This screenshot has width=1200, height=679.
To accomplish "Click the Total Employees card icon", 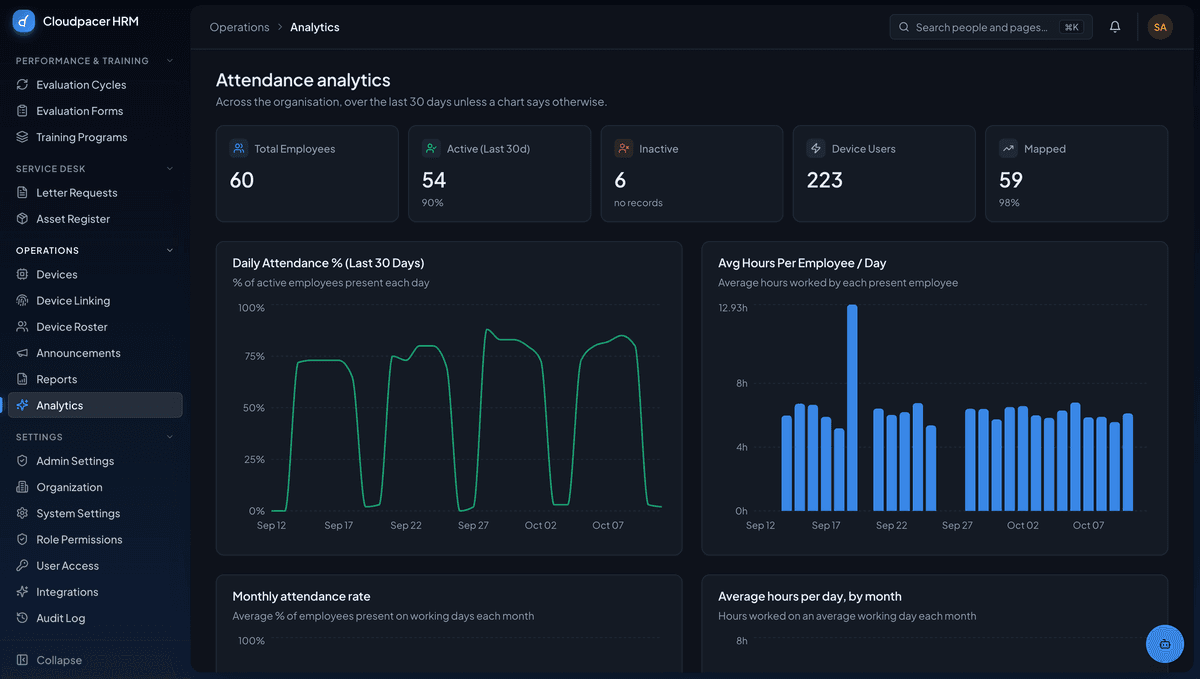I will point(238,148).
